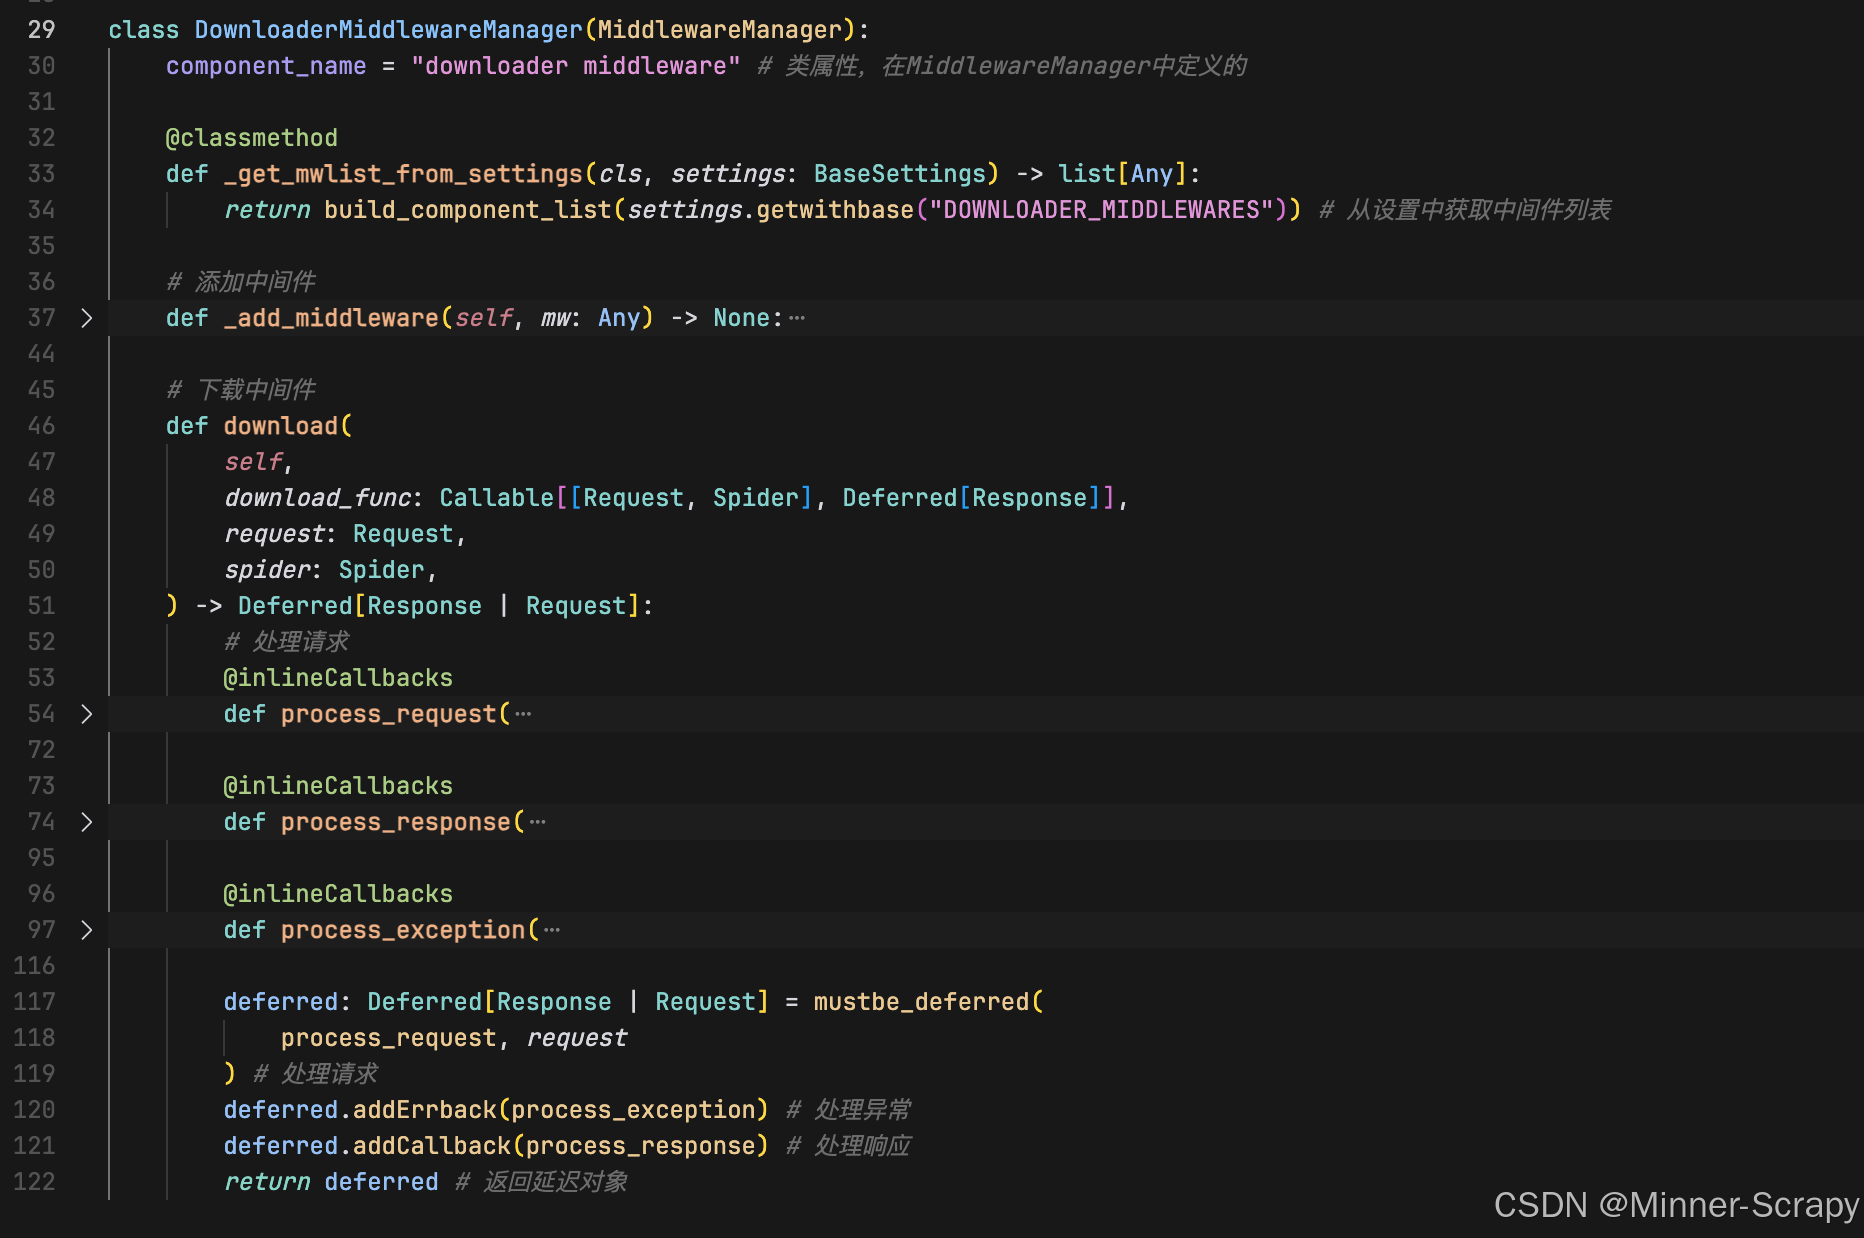1864x1238 pixels.
Task: Click the class name DownloaderMiddlewareManager
Action: (388, 30)
